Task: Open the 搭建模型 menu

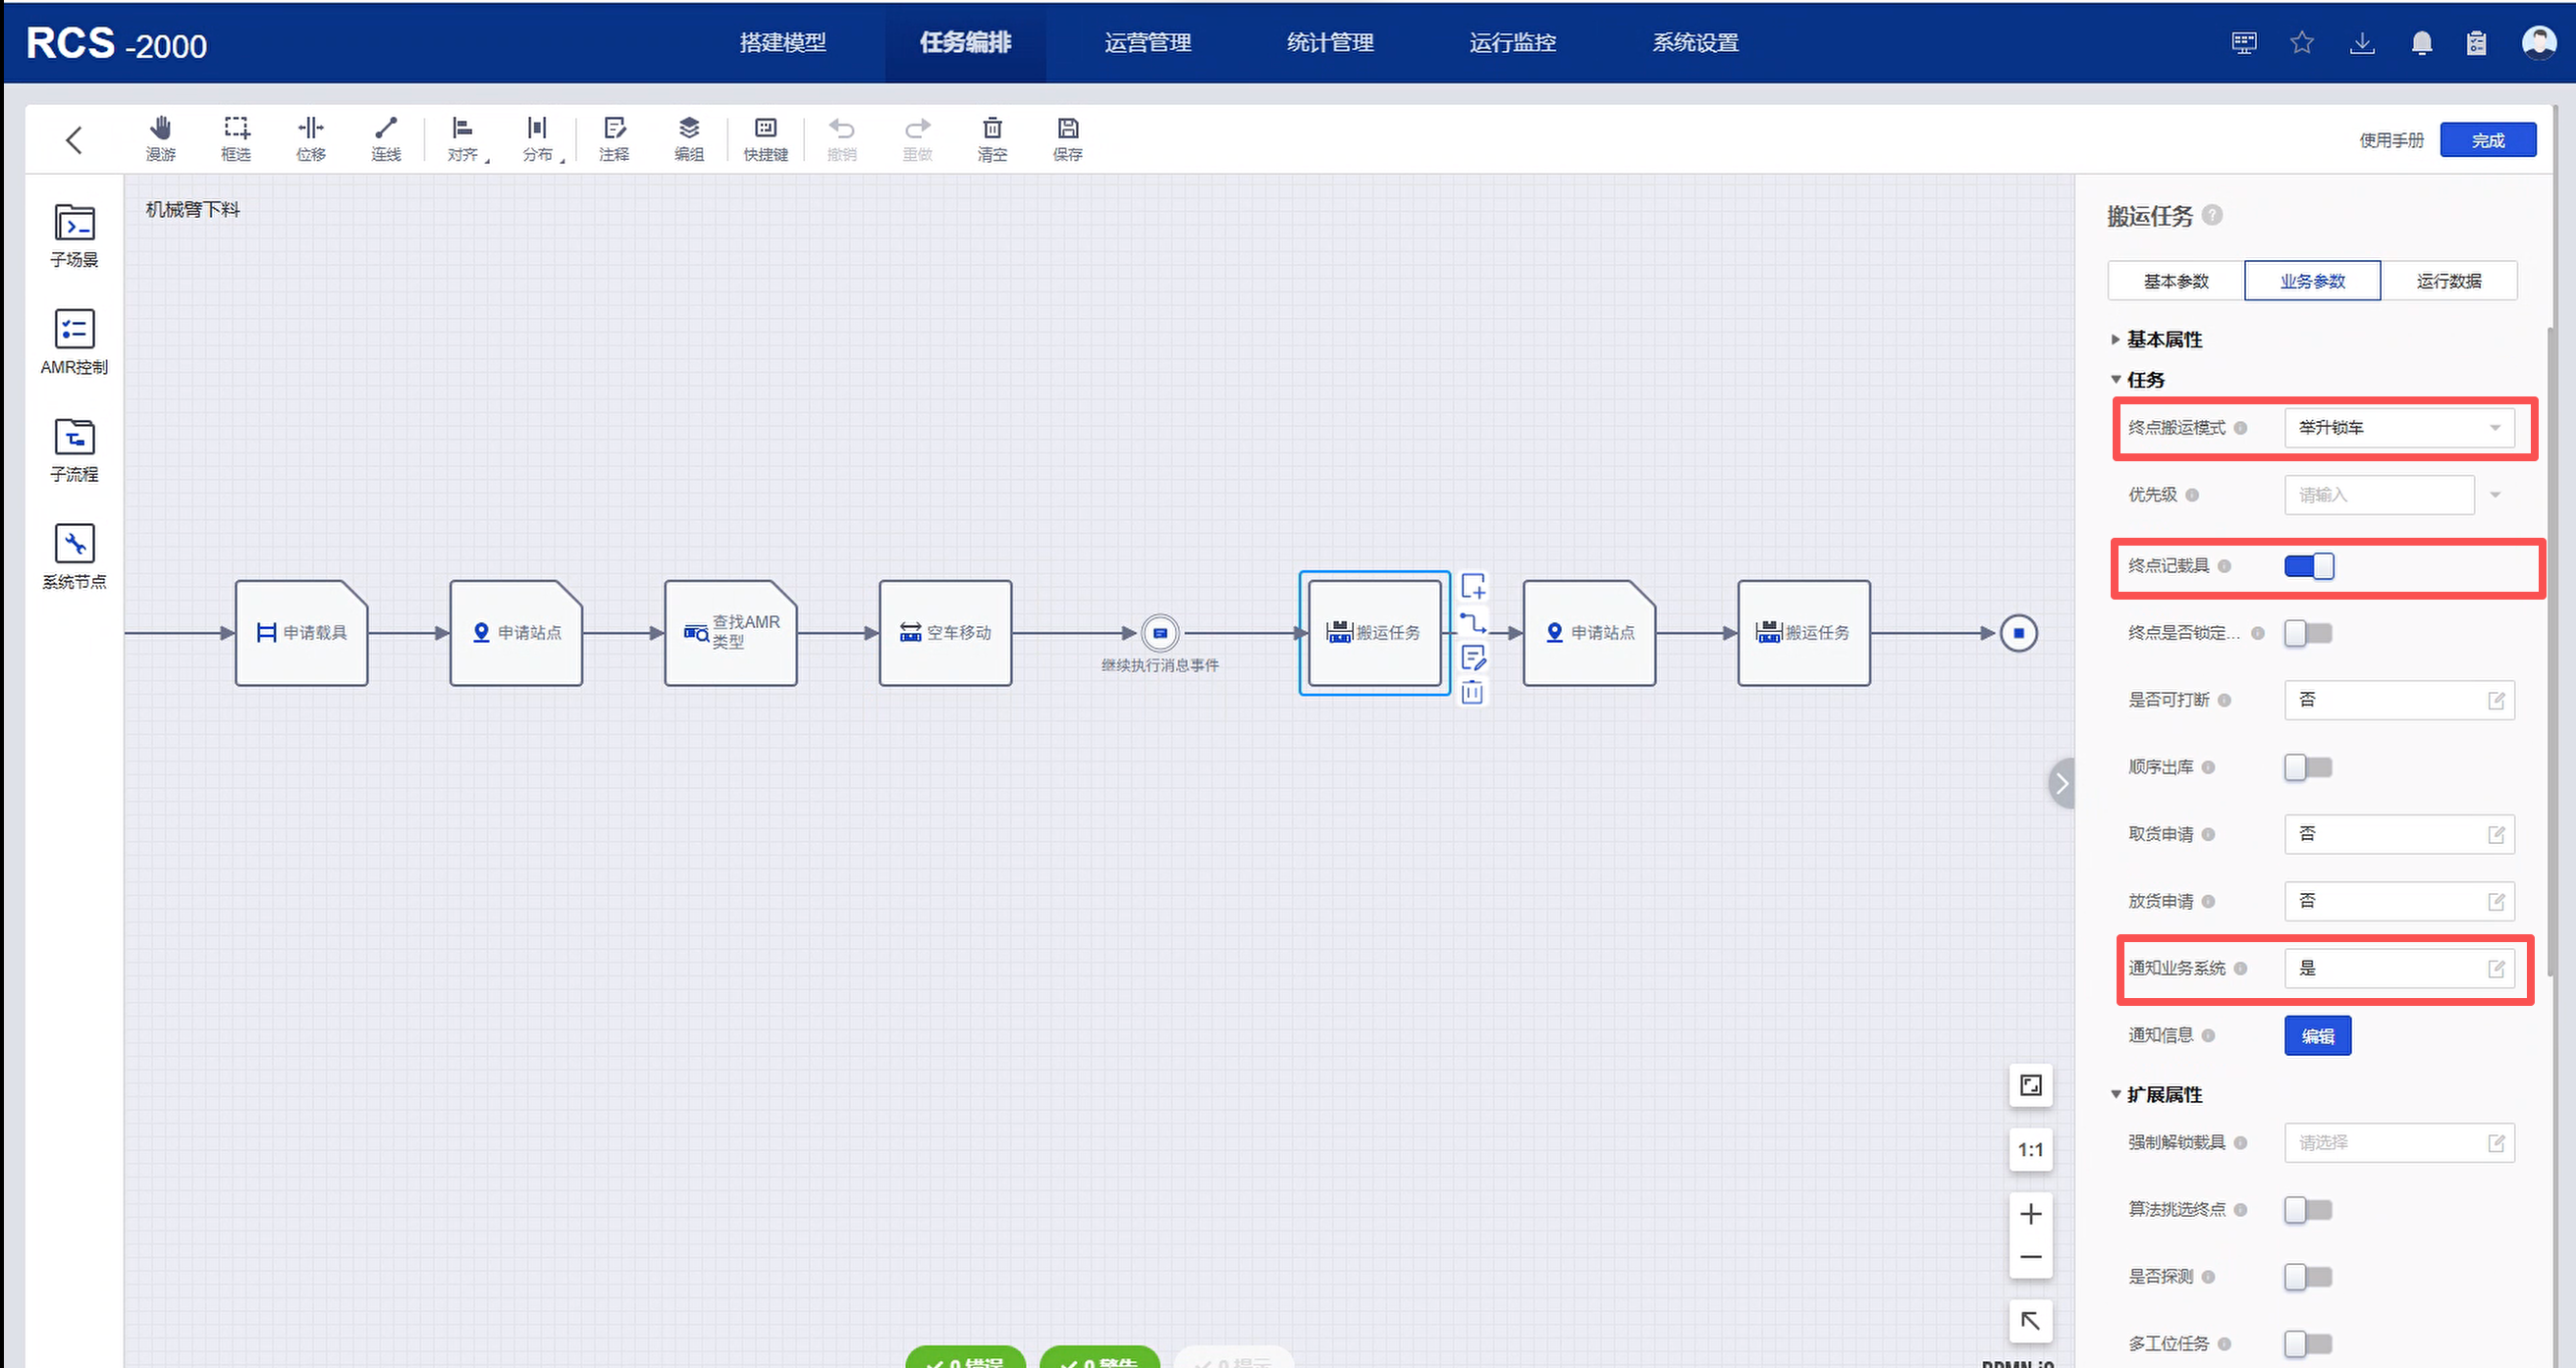Action: point(783,43)
